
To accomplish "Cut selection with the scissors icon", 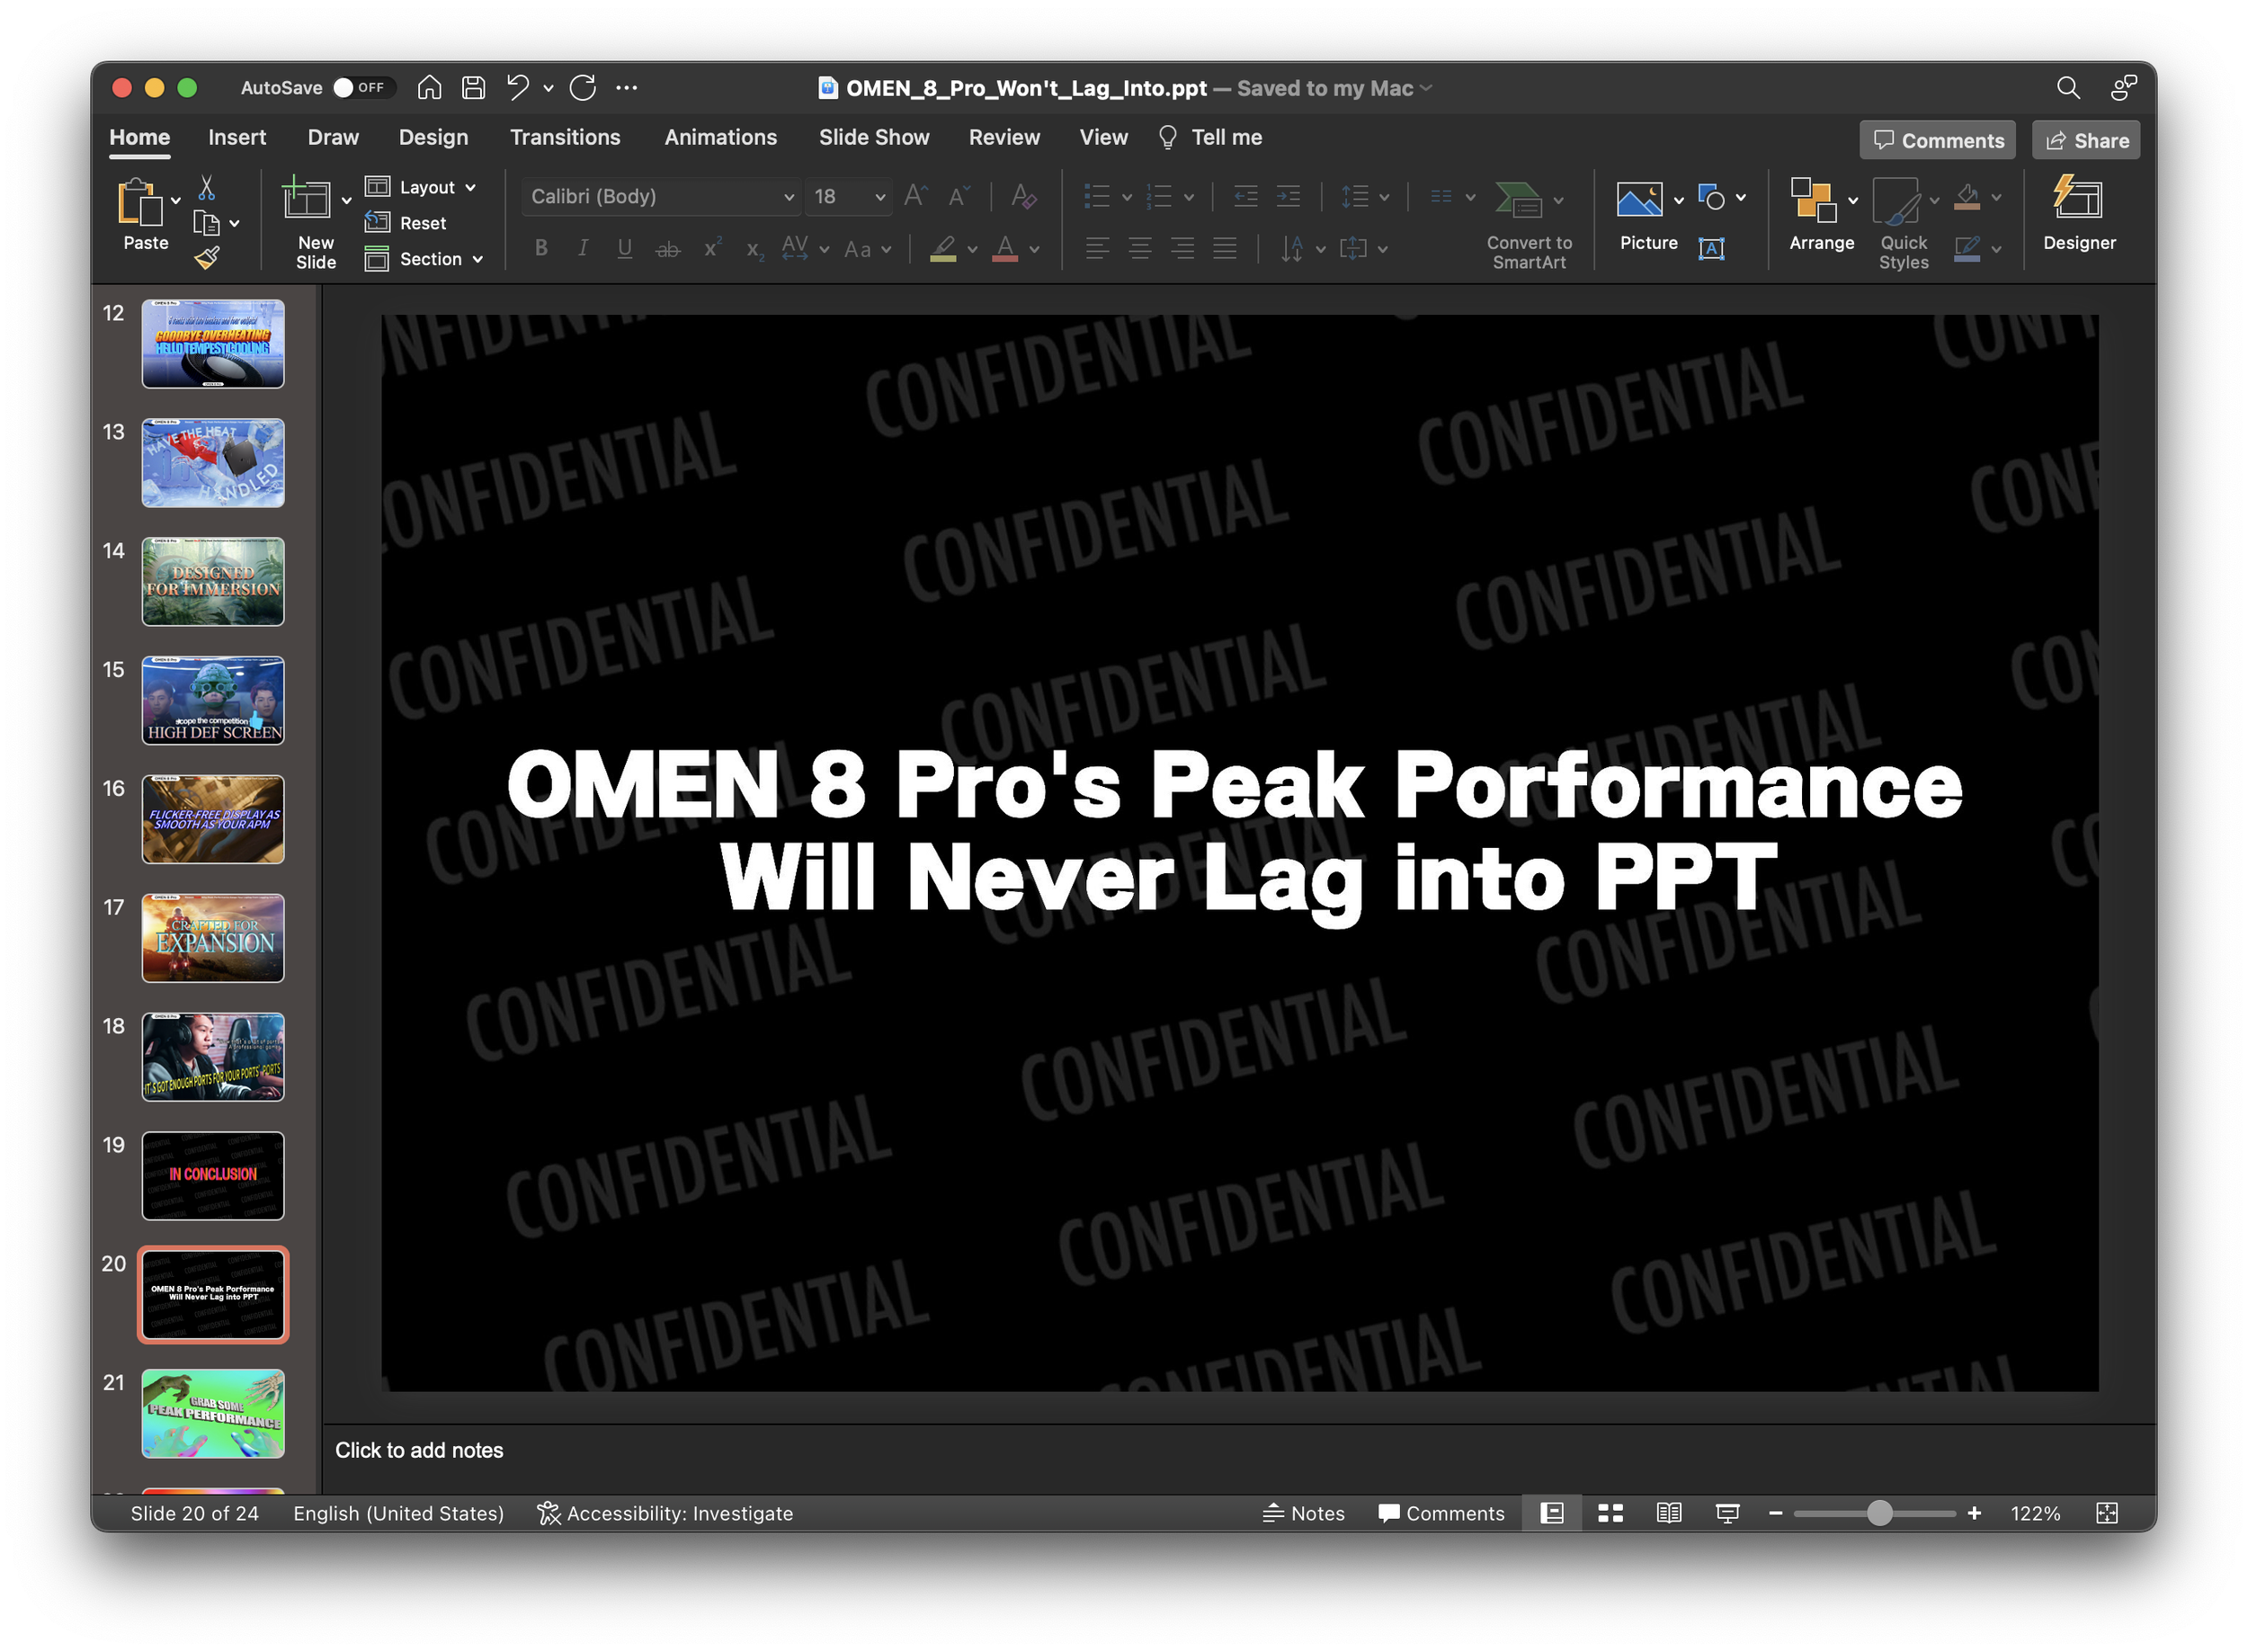I will (x=207, y=187).
